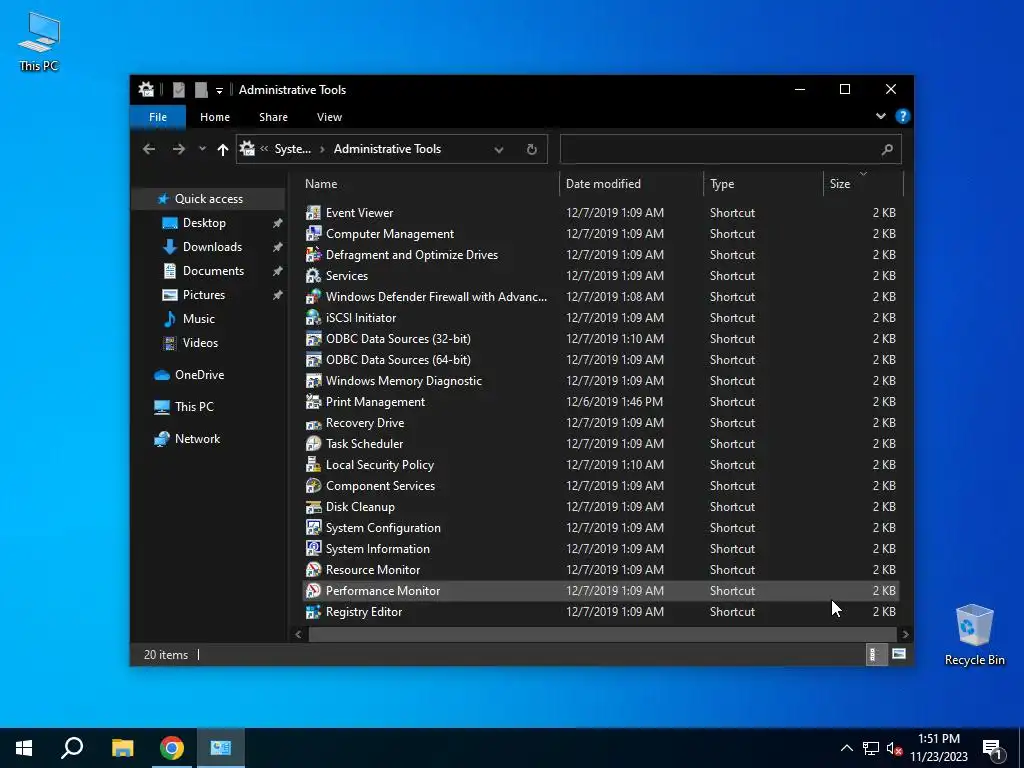Open File Explorer from the taskbar

point(122,748)
